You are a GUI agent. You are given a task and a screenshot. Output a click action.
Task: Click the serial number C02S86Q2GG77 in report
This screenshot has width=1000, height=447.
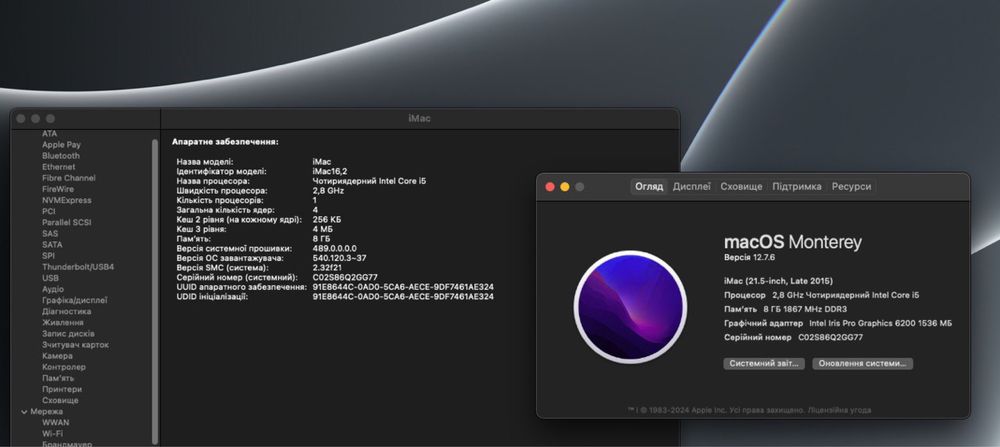tap(345, 277)
